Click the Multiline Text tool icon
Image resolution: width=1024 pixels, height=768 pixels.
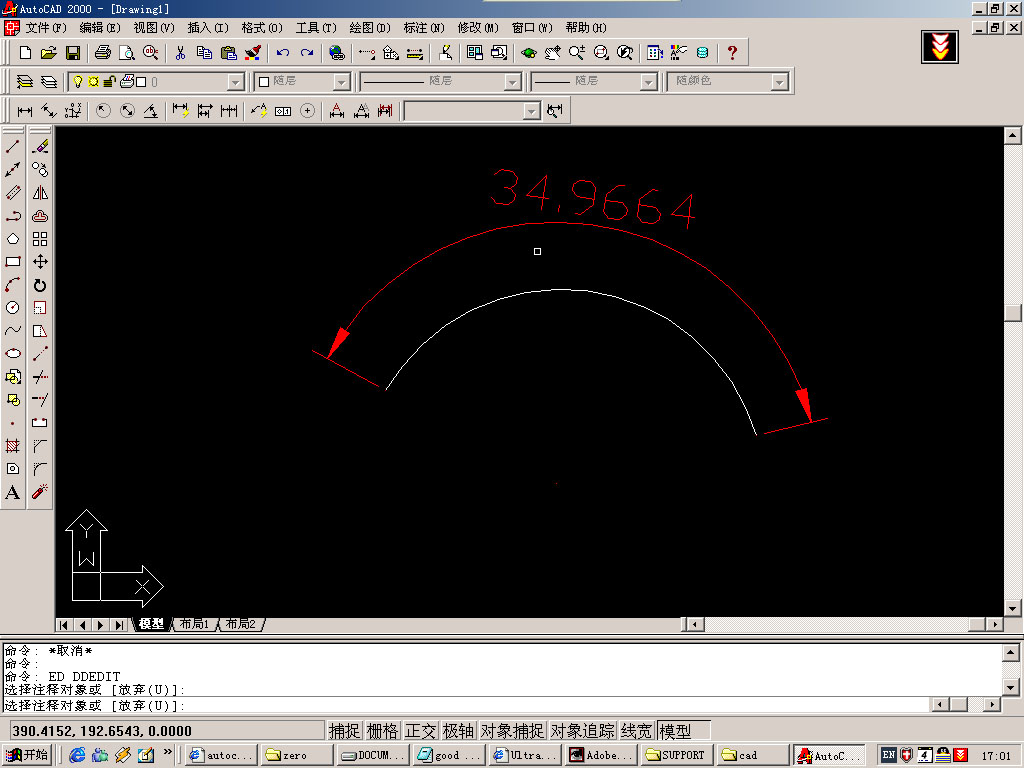click(x=13, y=492)
